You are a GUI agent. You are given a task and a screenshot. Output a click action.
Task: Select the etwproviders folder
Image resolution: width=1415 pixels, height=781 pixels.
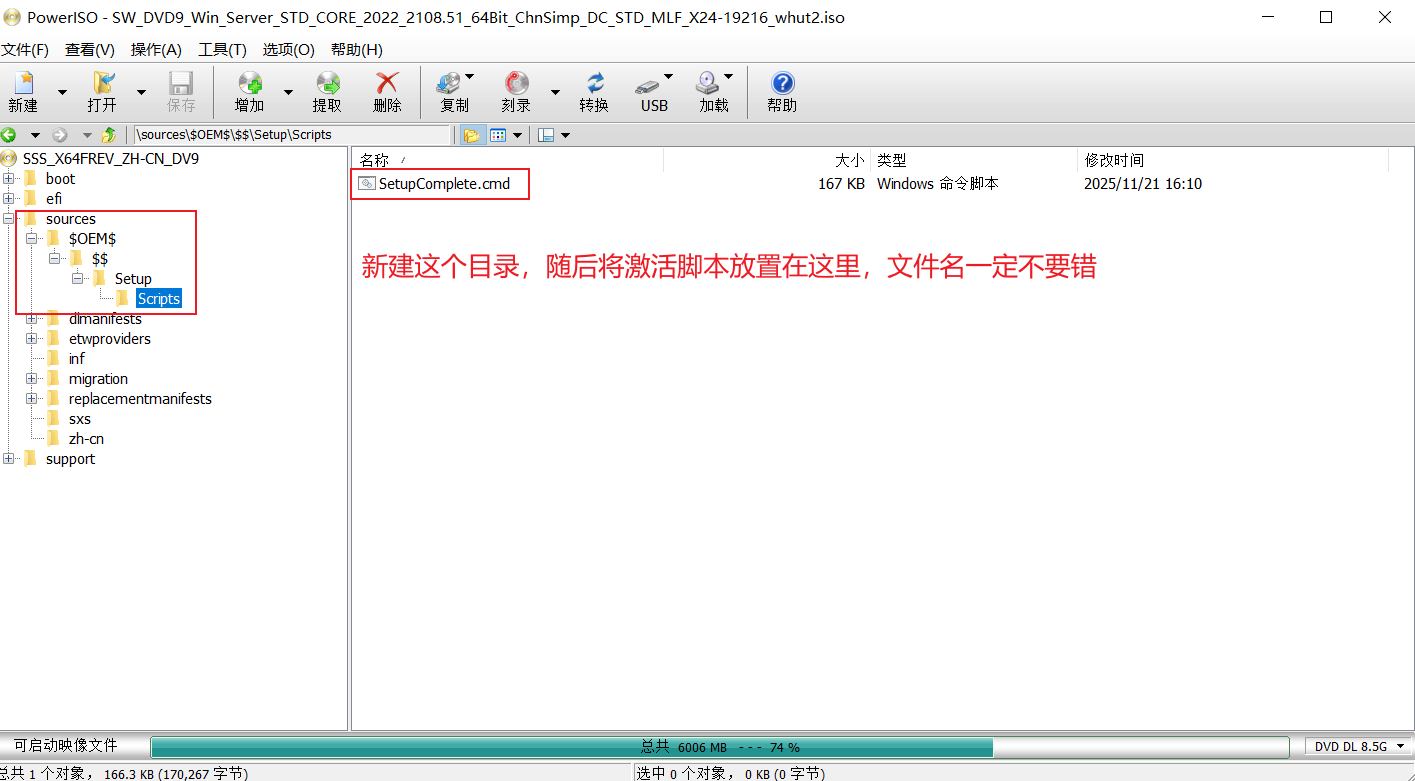tap(110, 339)
